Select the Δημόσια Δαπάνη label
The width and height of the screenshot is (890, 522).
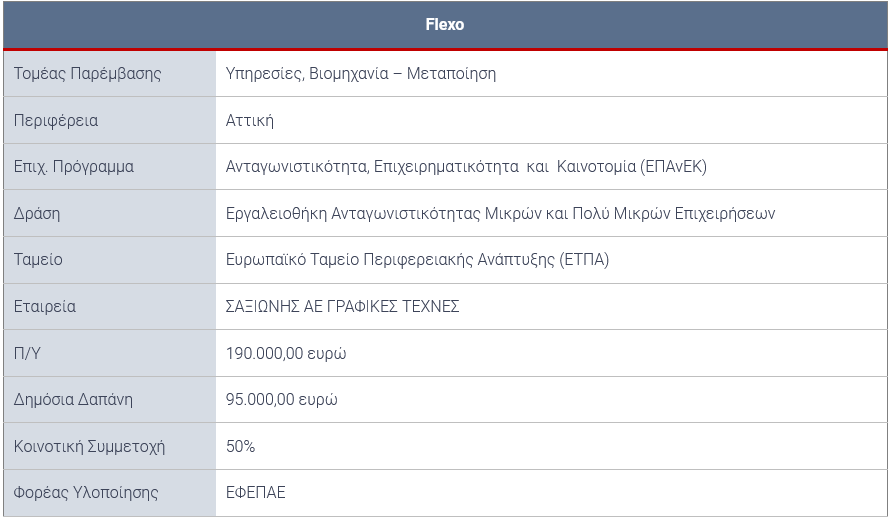(73, 399)
